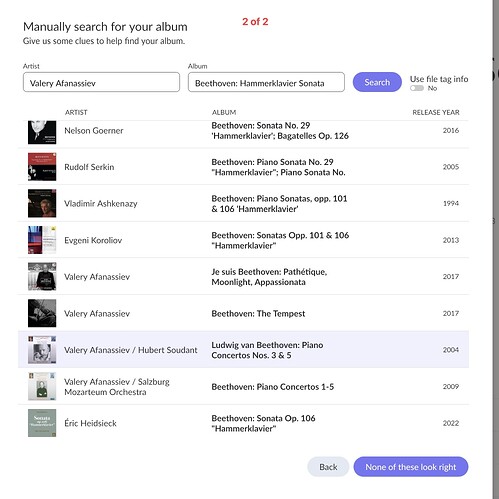Focus the Album input field
The image size is (499, 499).
(266, 82)
